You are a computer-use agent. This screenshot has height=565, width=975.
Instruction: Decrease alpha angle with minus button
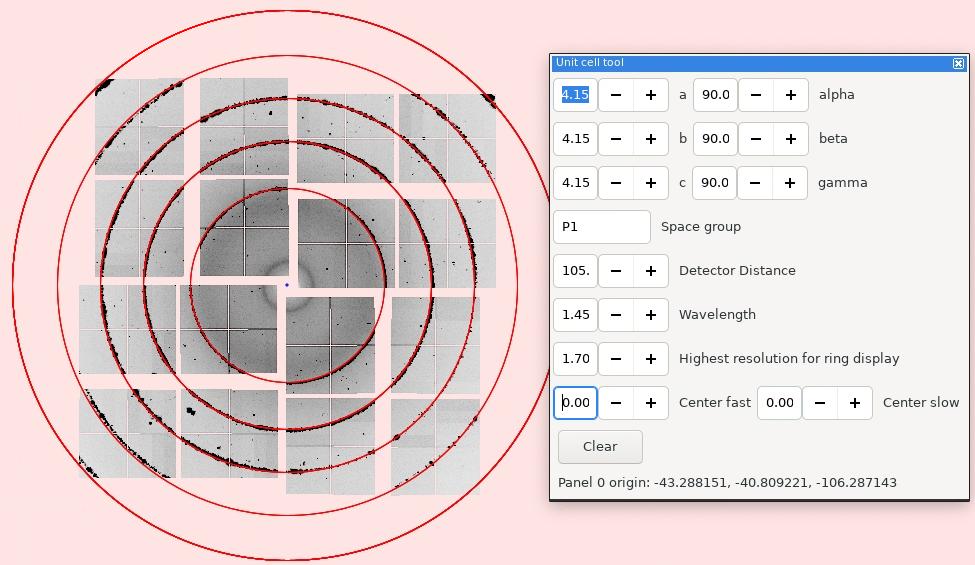point(756,95)
